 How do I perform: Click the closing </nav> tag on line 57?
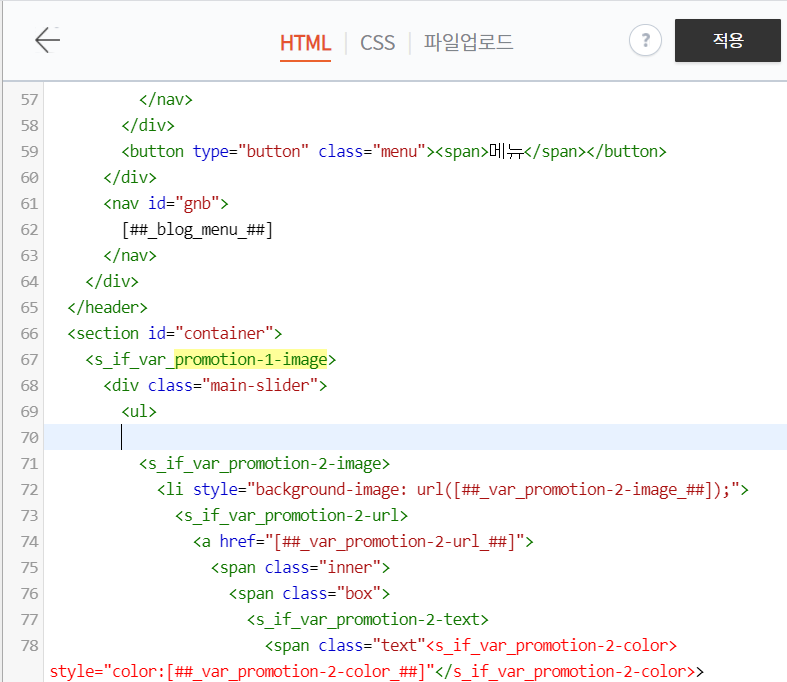166,99
